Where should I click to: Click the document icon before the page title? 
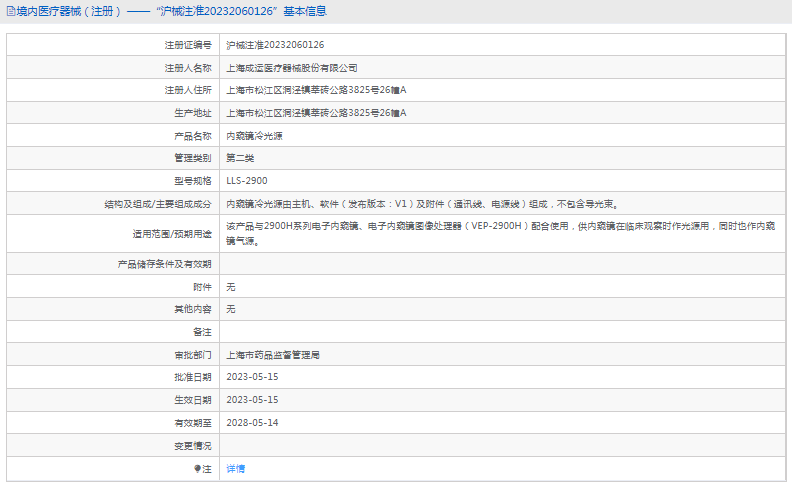[x=11, y=11]
